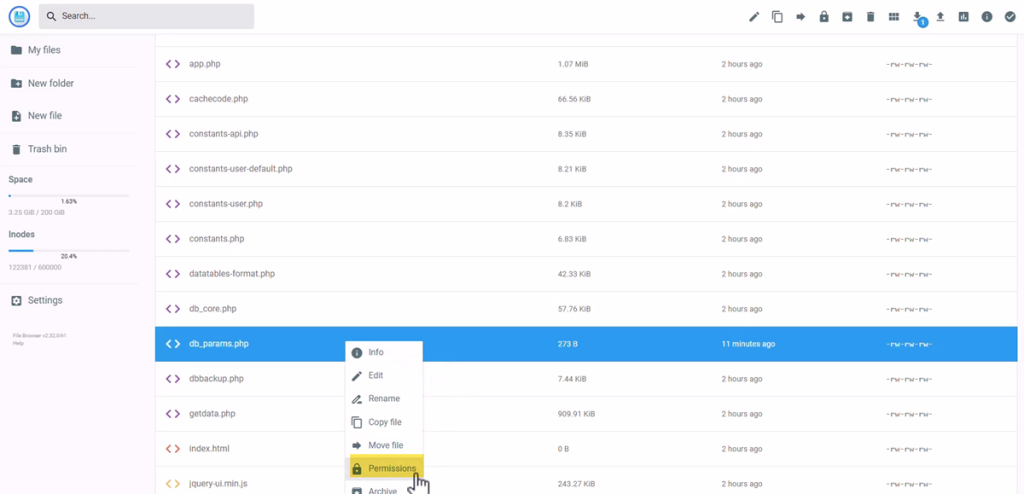1024x494 pixels.
Task: Click code icon beside app.php
Action: 172,64
